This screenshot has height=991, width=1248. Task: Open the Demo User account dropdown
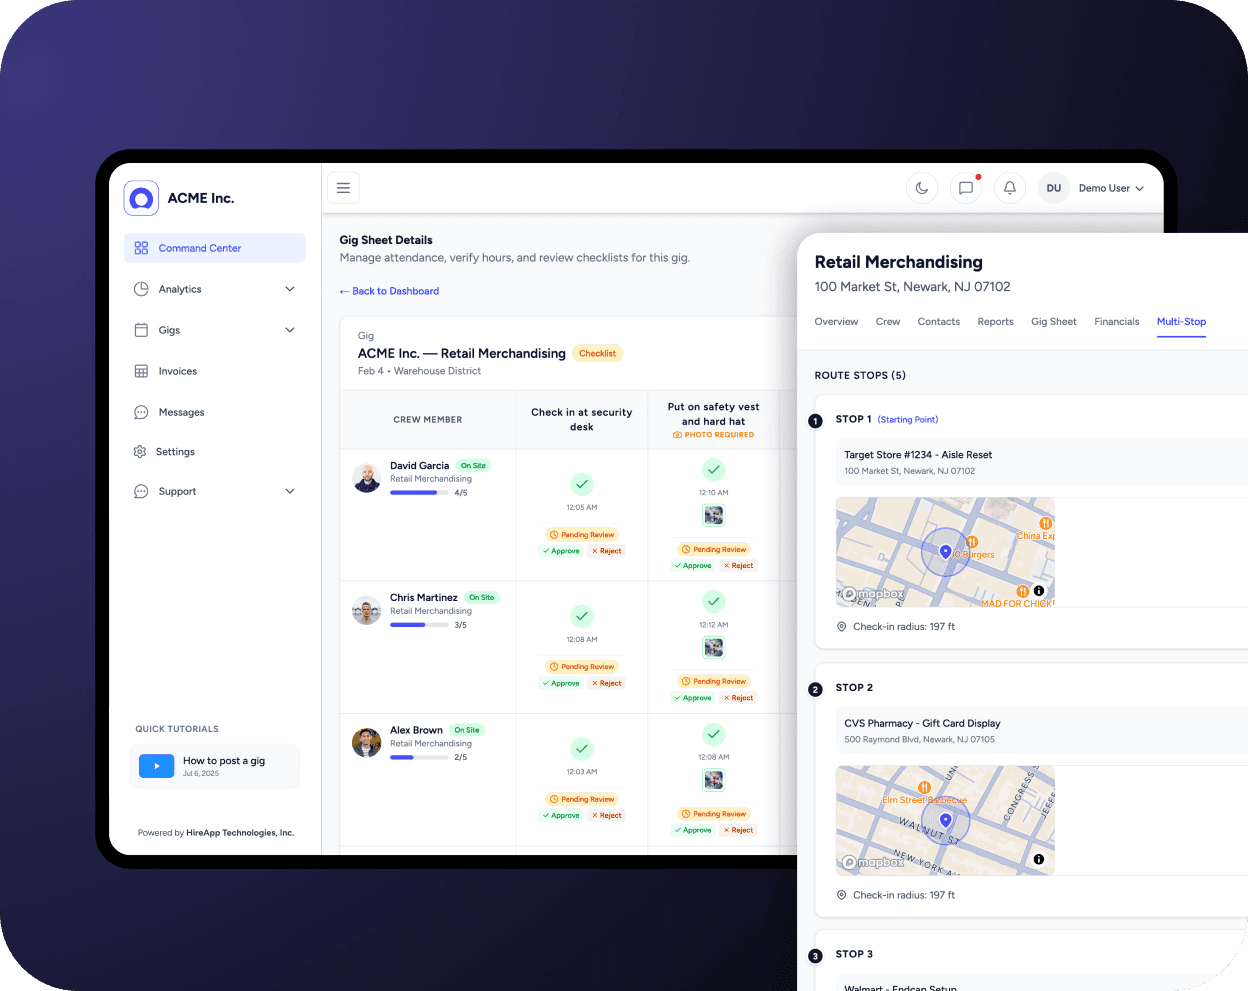click(x=1110, y=188)
